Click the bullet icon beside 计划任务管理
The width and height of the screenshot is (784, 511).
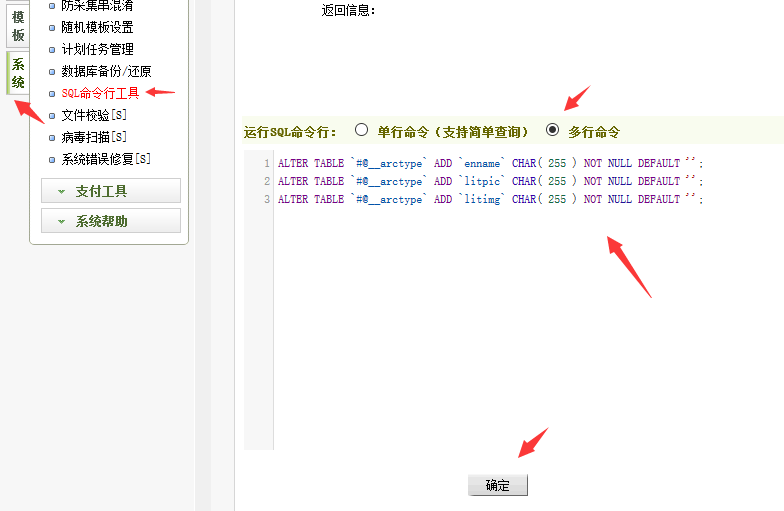pyautogui.click(x=53, y=49)
